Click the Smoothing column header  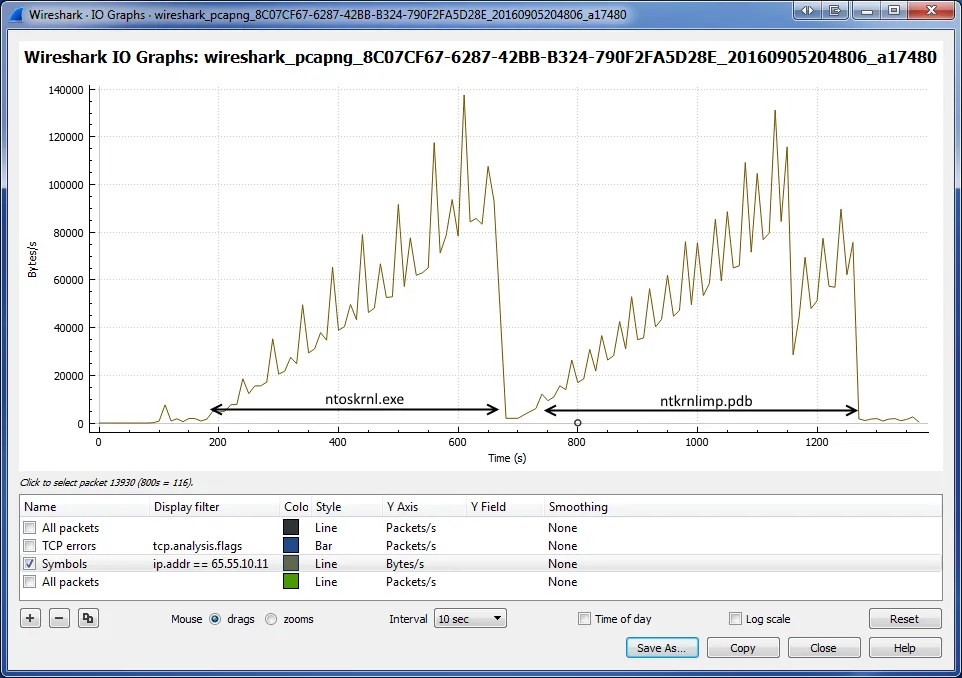[743, 507]
